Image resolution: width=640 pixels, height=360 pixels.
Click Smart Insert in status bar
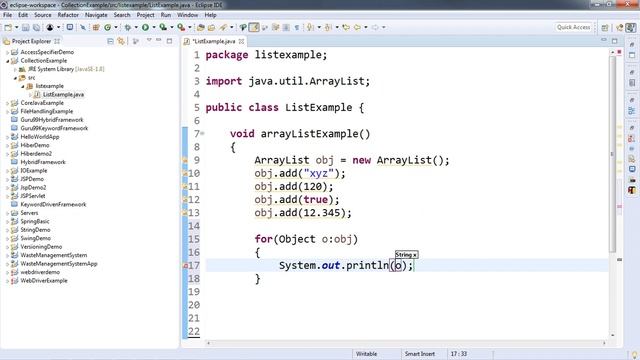click(420, 354)
